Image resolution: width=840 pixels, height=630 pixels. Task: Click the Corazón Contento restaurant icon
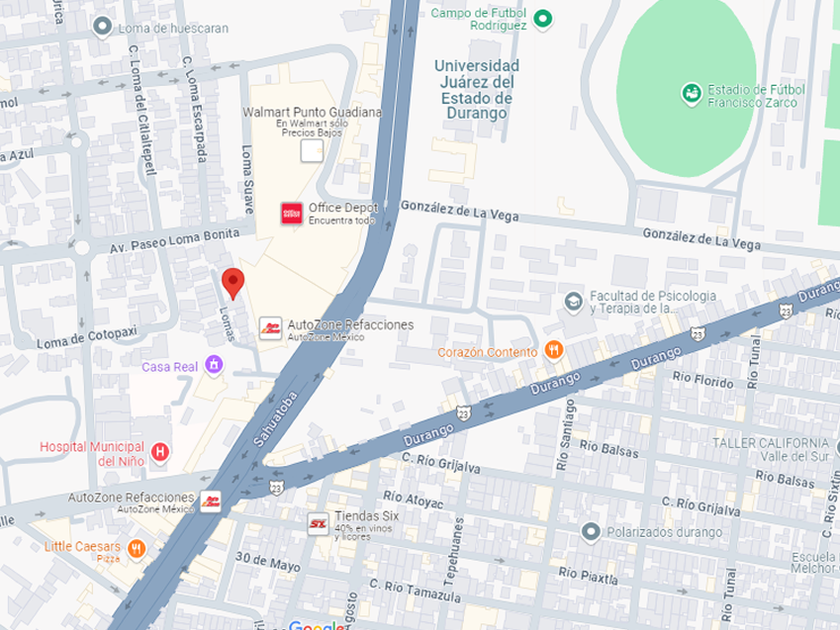click(554, 351)
